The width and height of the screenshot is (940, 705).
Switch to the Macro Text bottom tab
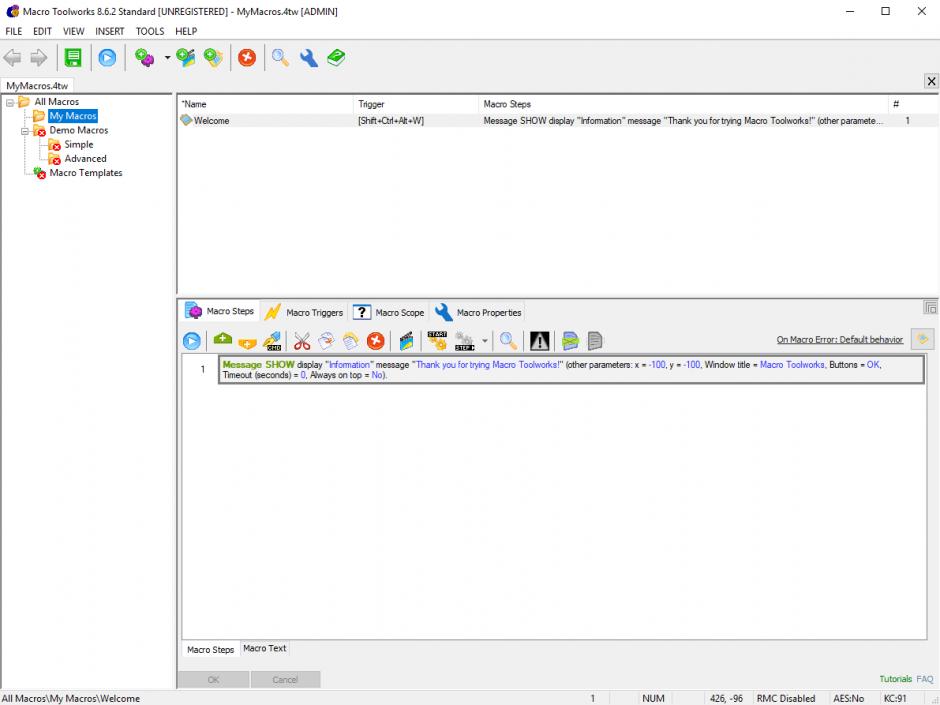[264, 649]
